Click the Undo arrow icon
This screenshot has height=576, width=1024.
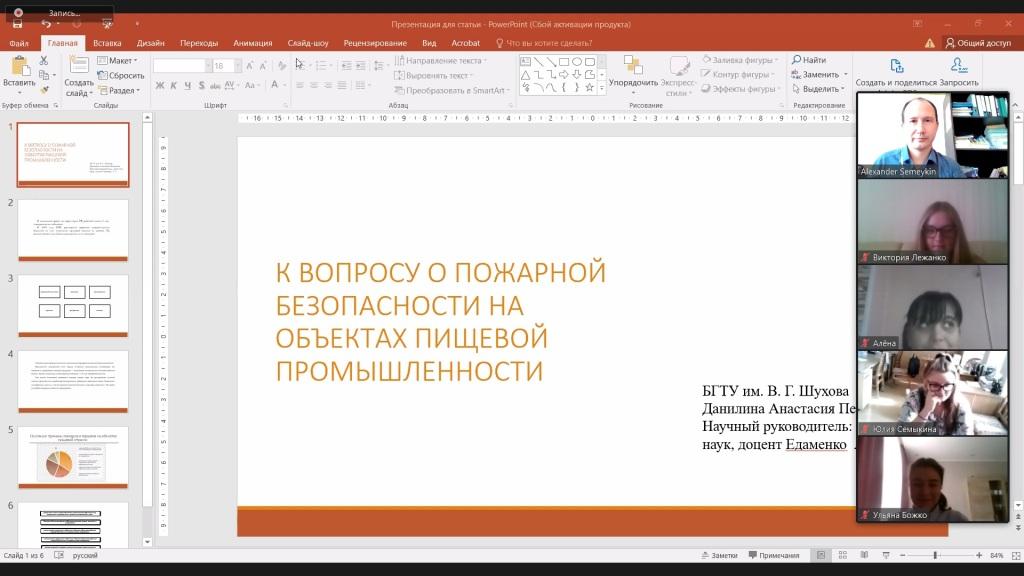[x=46, y=24]
